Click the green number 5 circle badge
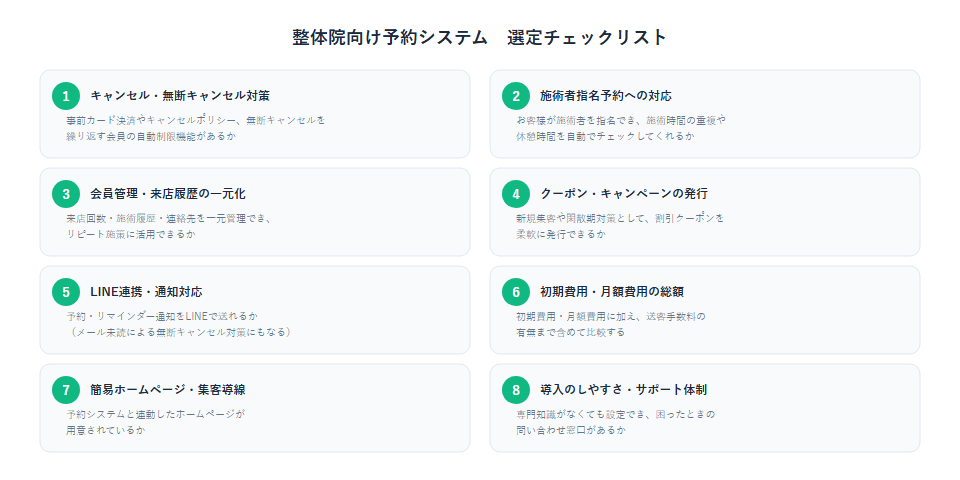 (66, 291)
